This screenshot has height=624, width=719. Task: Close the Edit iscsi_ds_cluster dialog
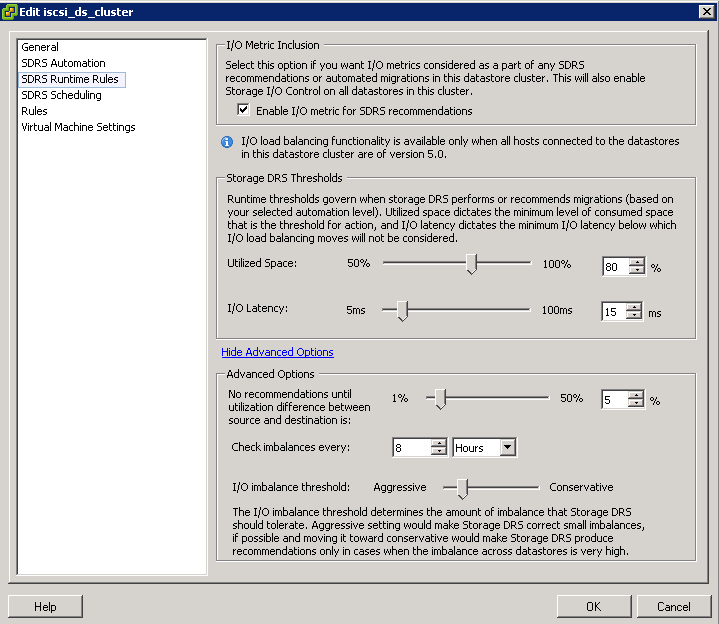pyautogui.click(x=706, y=12)
